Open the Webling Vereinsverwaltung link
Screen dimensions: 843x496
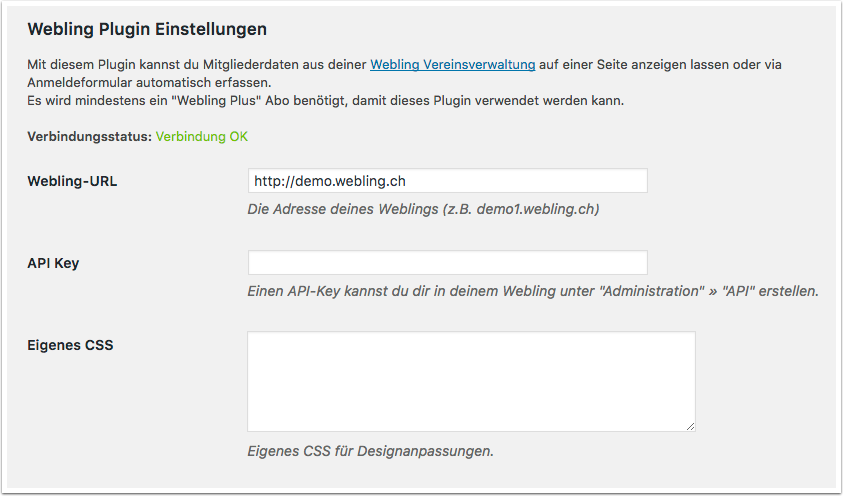click(x=452, y=64)
